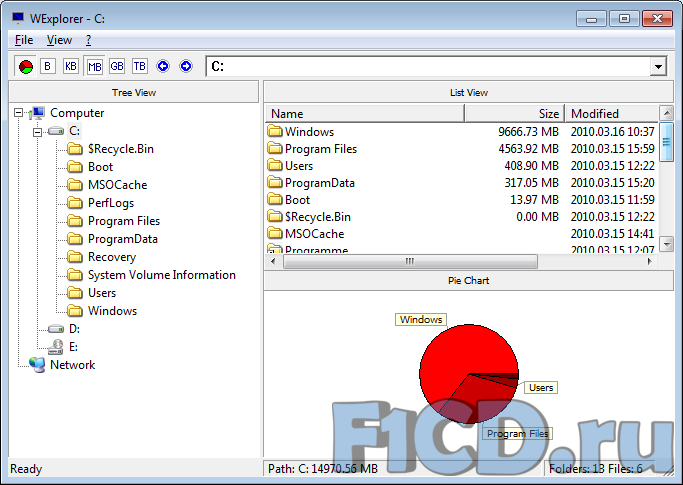Toggle the pie chart toolbar icon
This screenshot has width=683, height=485.
click(26, 67)
